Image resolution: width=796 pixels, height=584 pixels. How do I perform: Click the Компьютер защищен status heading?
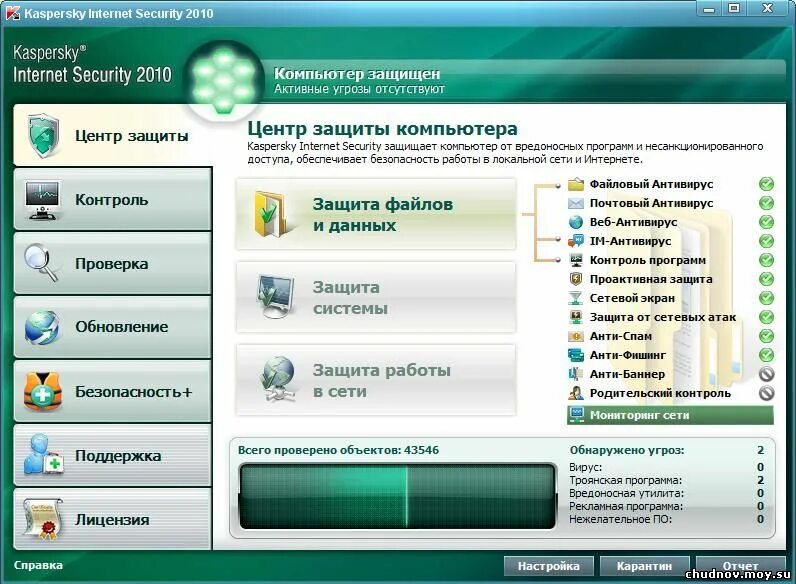tap(357, 74)
